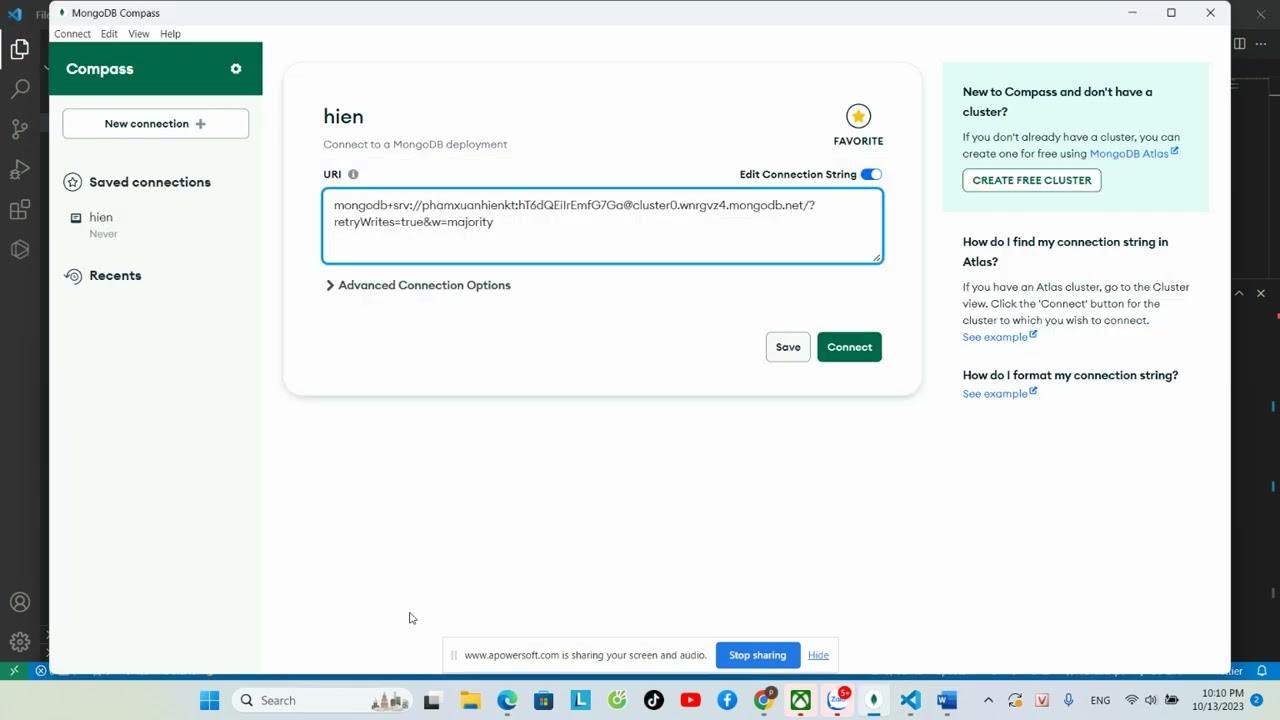
Task: Open Google Chrome from taskbar
Action: coord(764,700)
